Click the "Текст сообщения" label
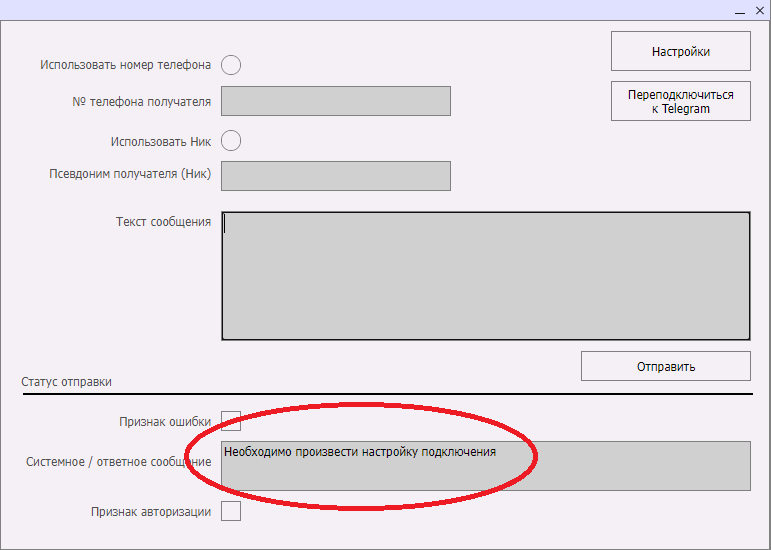Screen dimensions: 771x550 (163, 221)
